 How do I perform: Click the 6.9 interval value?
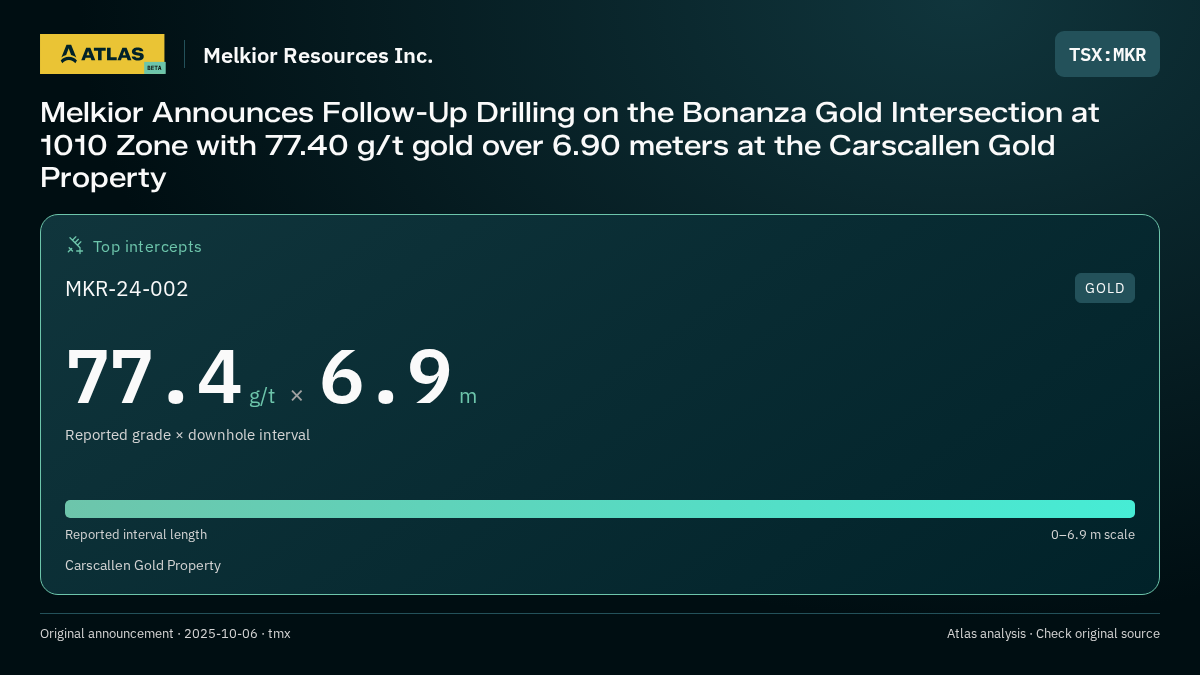pos(386,377)
